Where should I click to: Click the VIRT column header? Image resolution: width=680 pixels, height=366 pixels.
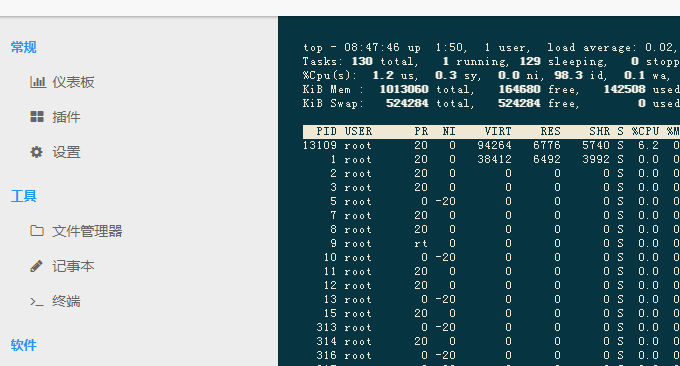coord(498,131)
